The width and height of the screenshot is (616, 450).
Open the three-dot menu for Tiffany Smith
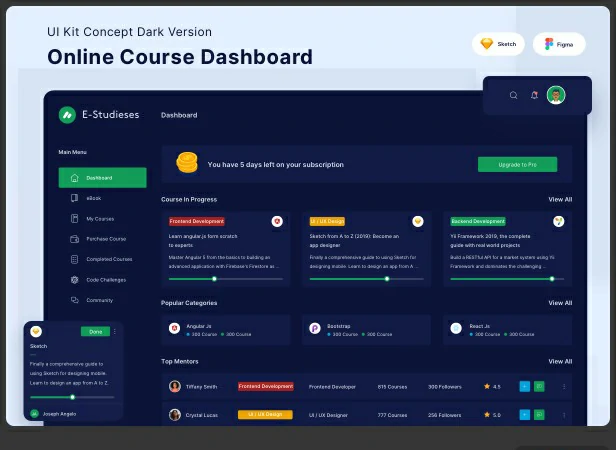point(564,387)
